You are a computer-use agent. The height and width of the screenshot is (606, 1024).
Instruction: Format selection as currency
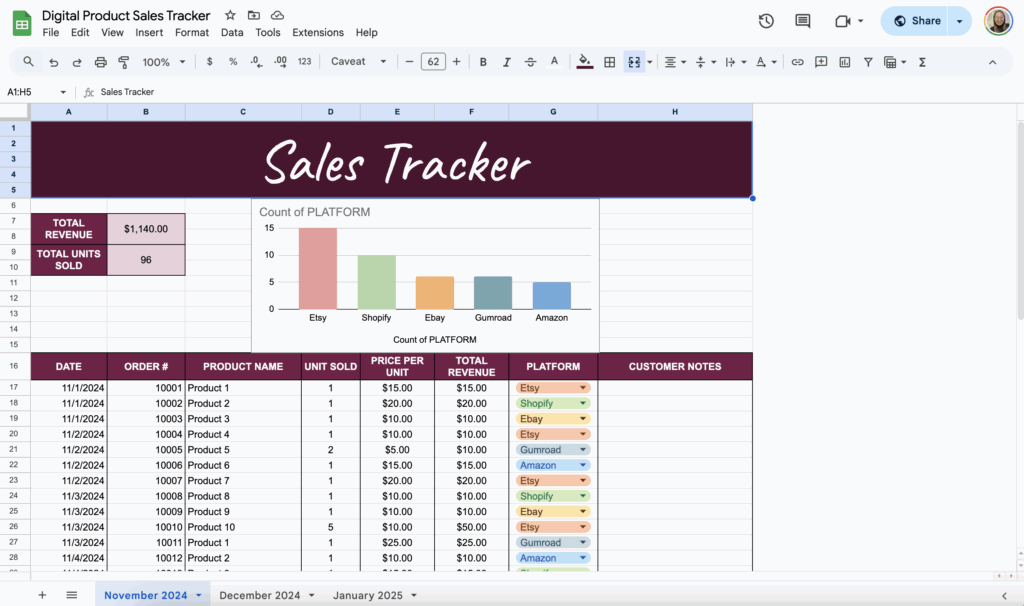point(208,62)
